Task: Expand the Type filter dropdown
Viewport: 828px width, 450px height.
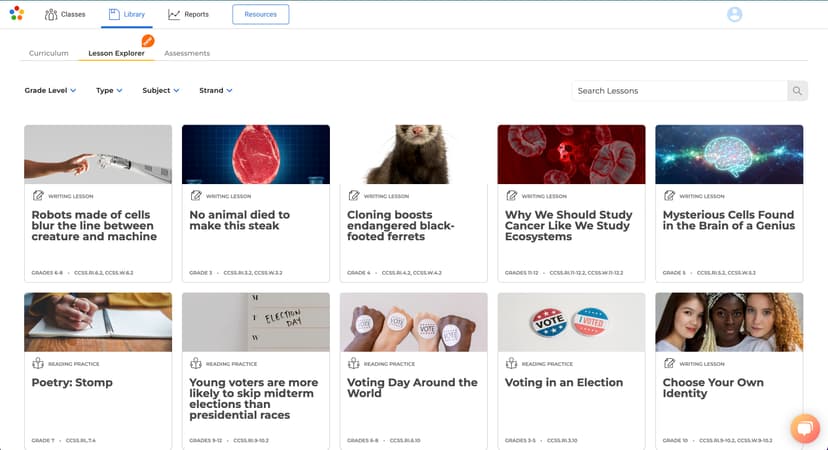Action: point(109,90)
